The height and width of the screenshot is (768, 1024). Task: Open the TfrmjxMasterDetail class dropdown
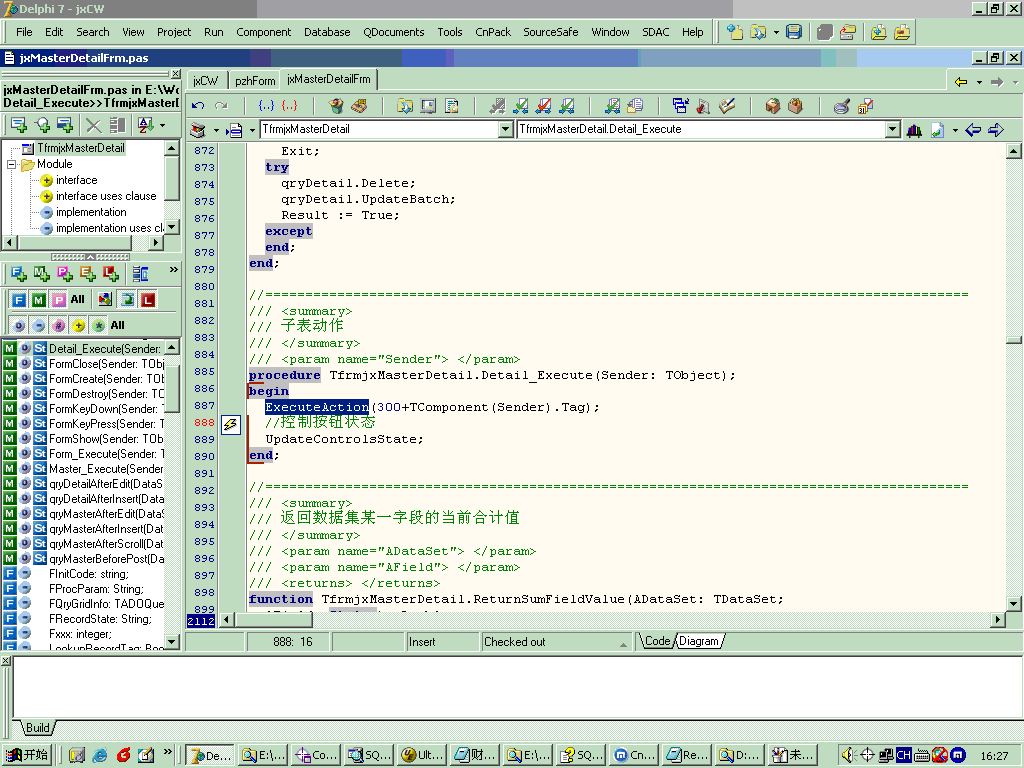(505, 130)
